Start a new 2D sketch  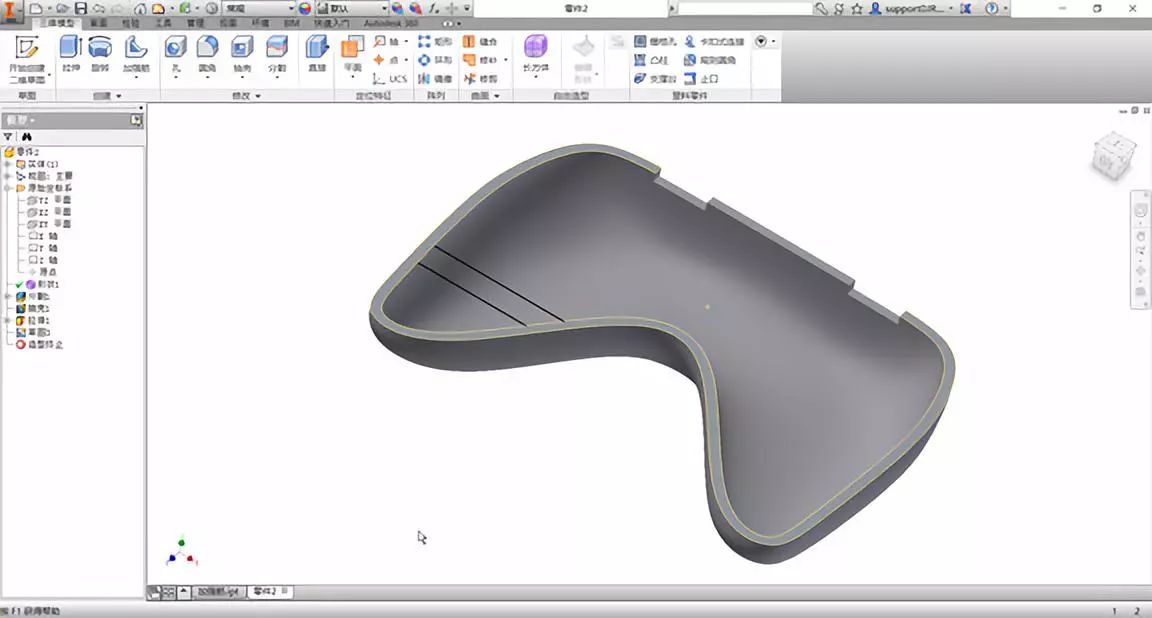click(x=27, y=59)
